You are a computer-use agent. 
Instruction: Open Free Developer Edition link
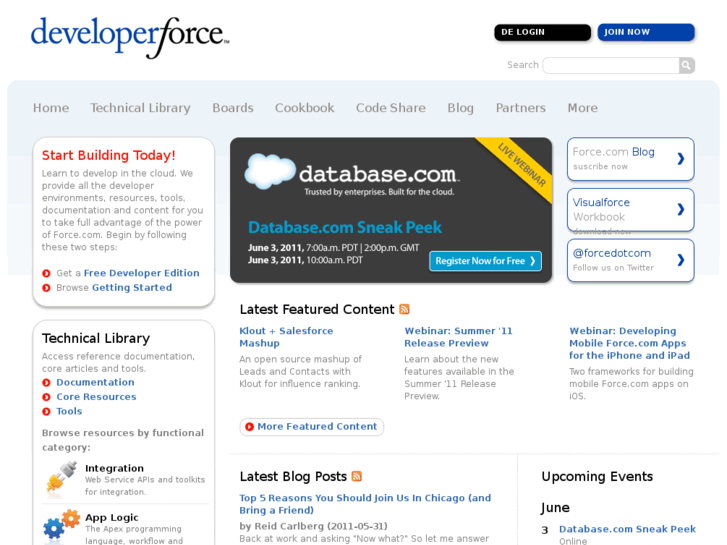coord(141,273)
